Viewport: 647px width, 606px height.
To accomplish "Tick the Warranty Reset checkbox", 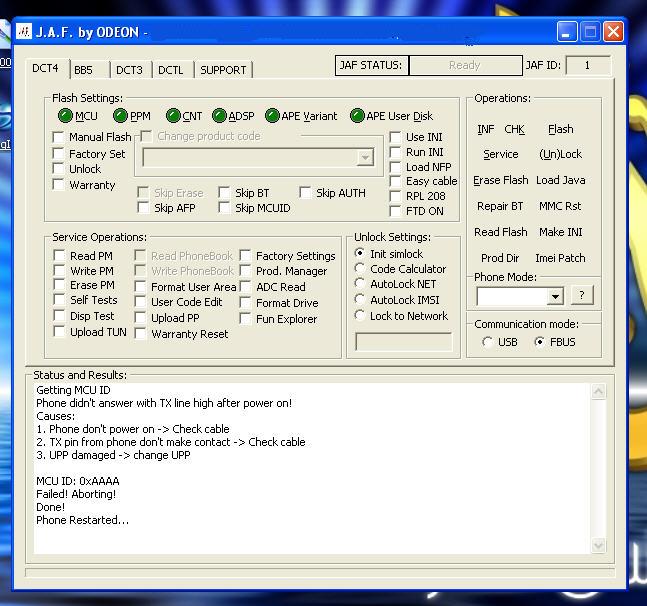I will tap(140, 333).
